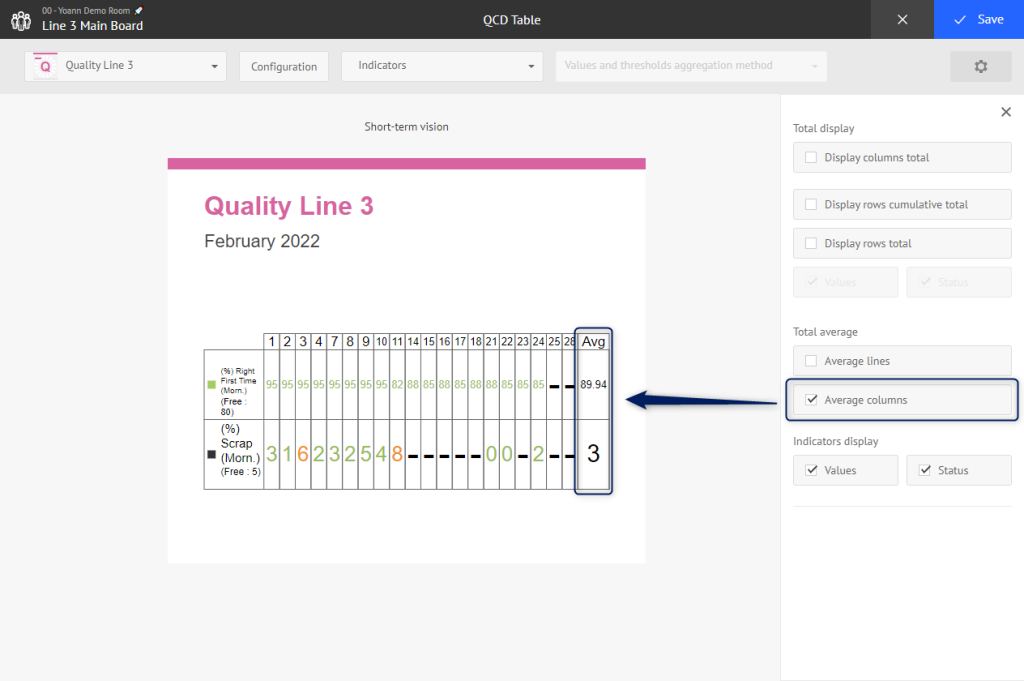Screen dimensions: 1024x681
Task: Turn on Average lines
Action: (x=811, y=360)
